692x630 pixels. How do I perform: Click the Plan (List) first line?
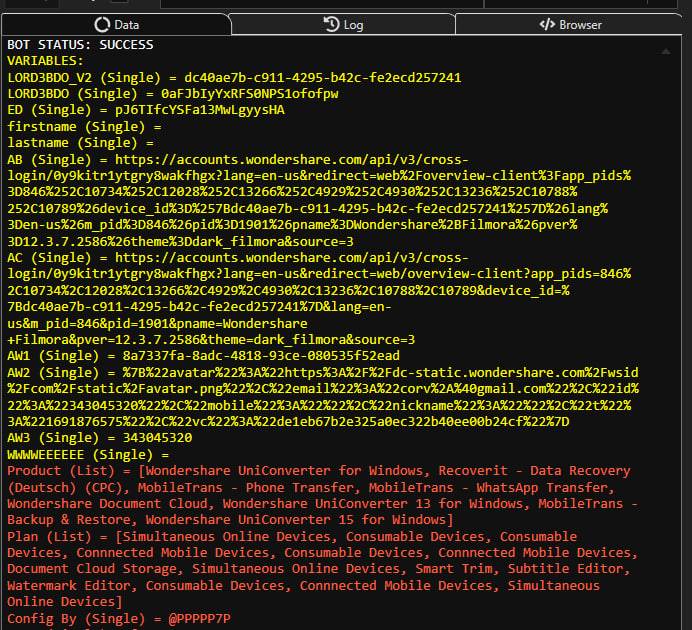[292, 536]
